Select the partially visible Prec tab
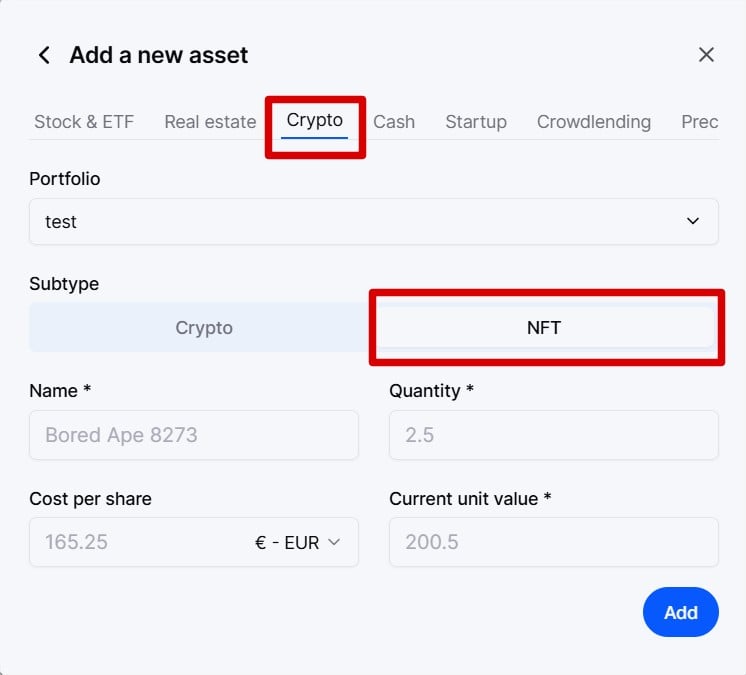Screen dimensions: 746x675 point(699,122)
